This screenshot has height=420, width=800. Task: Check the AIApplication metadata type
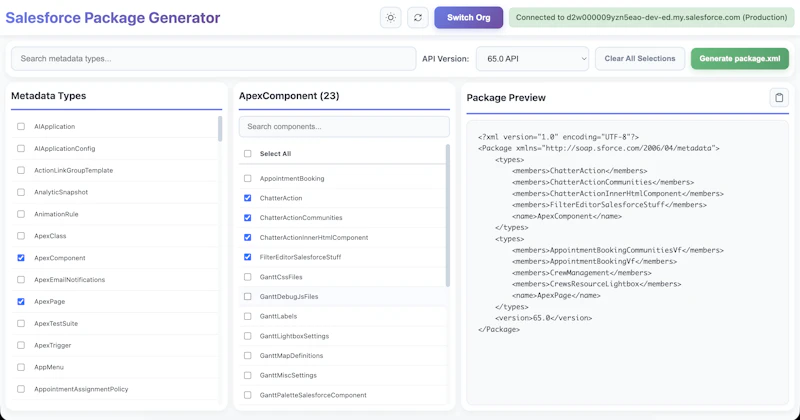point(21,127)
